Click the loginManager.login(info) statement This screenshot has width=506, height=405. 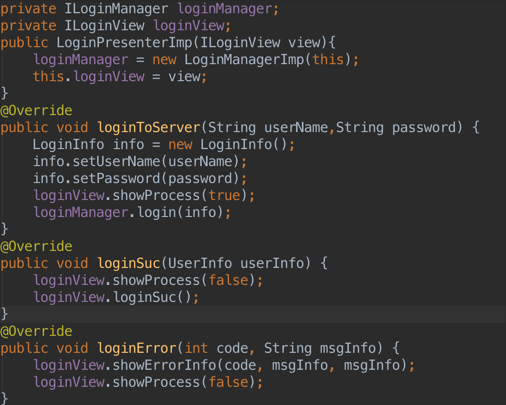coord(132,212)
